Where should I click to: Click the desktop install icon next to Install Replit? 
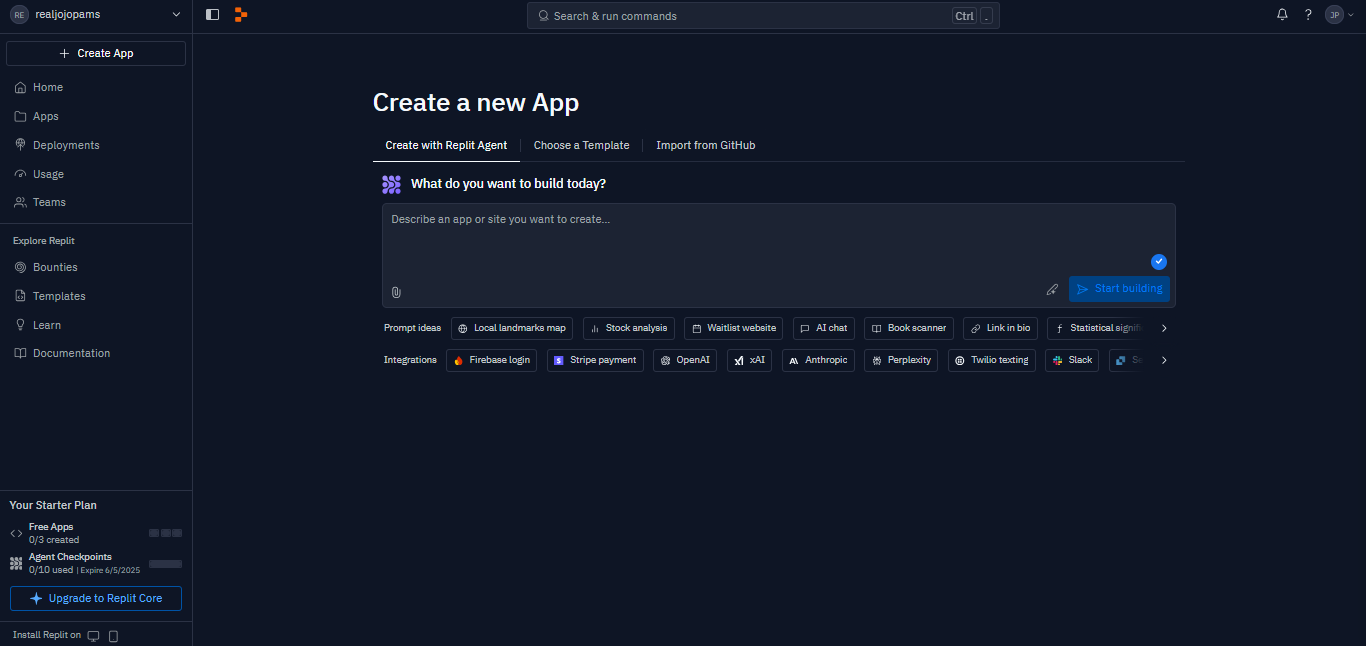[93, 635]
